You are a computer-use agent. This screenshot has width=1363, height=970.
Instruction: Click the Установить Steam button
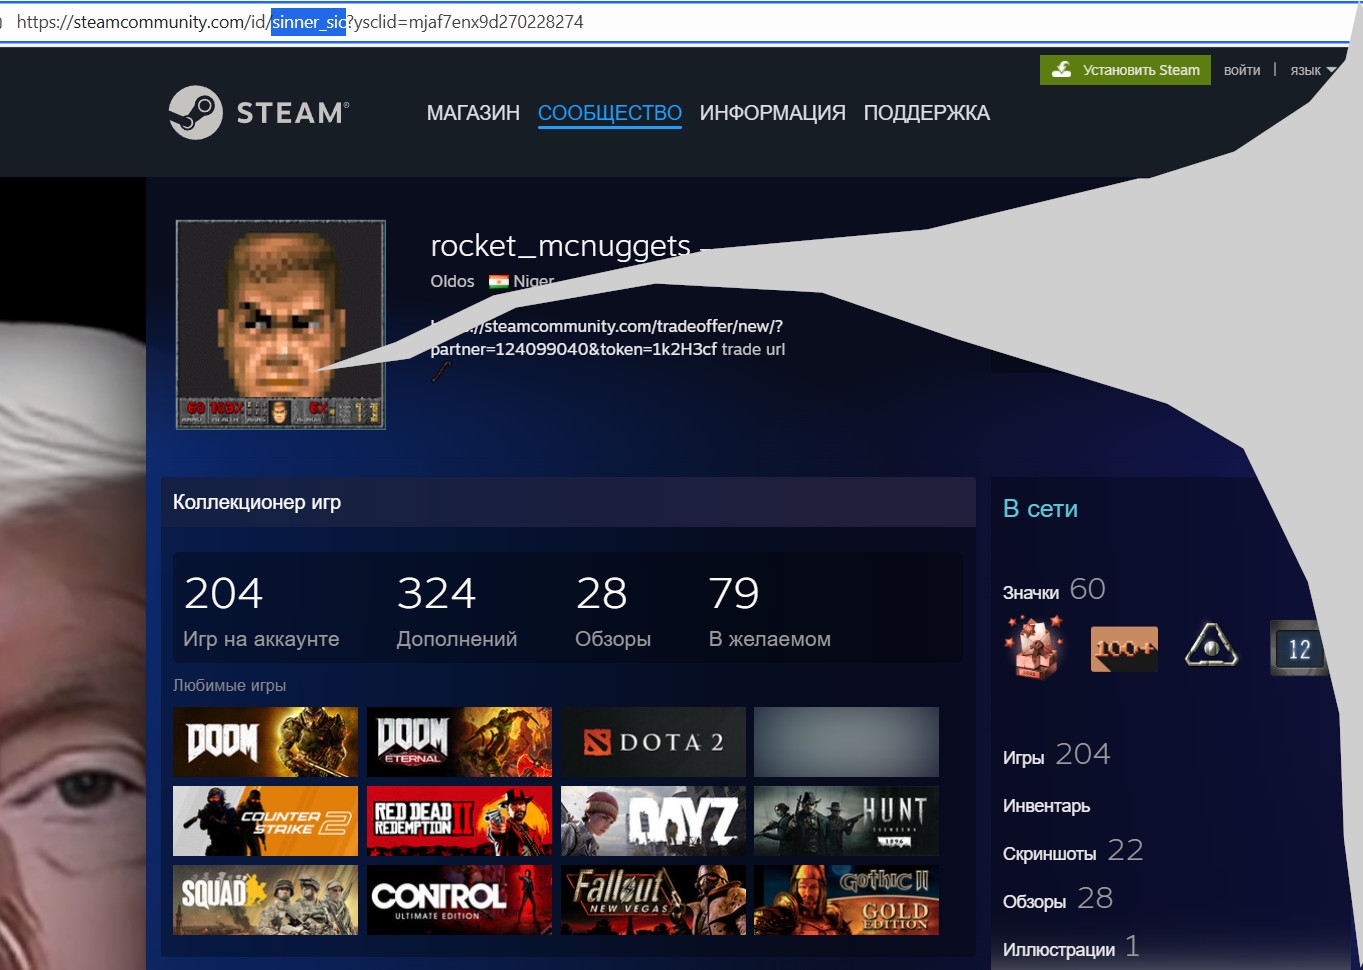1125,70
